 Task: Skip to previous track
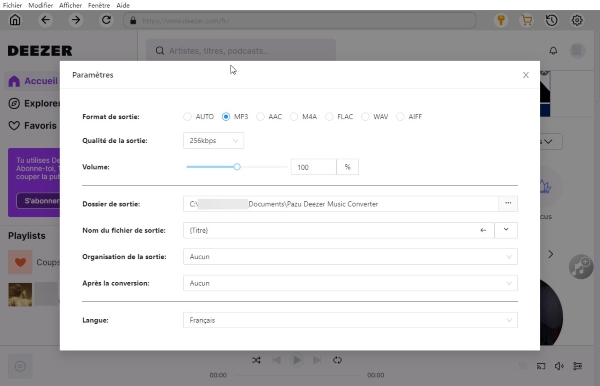pos(277,360)
